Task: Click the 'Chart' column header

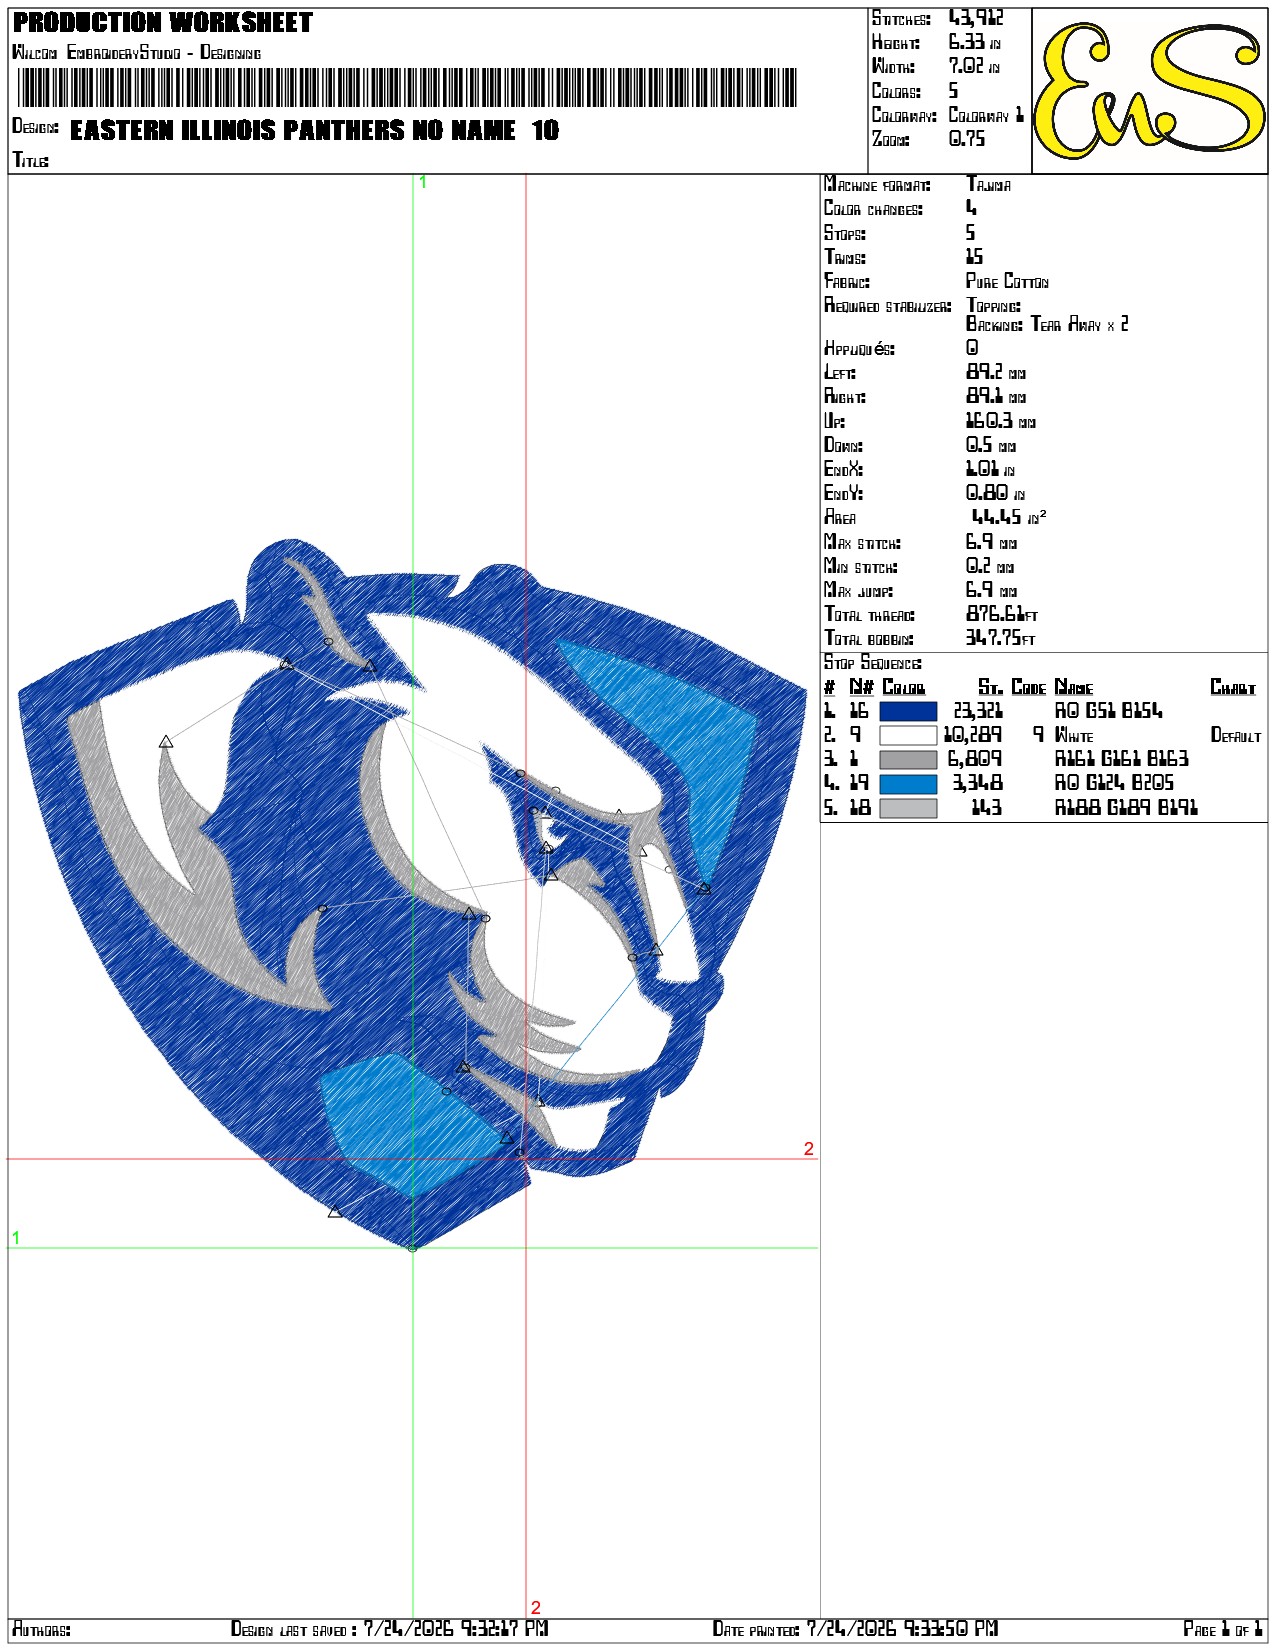Action: click(1232, 687)
